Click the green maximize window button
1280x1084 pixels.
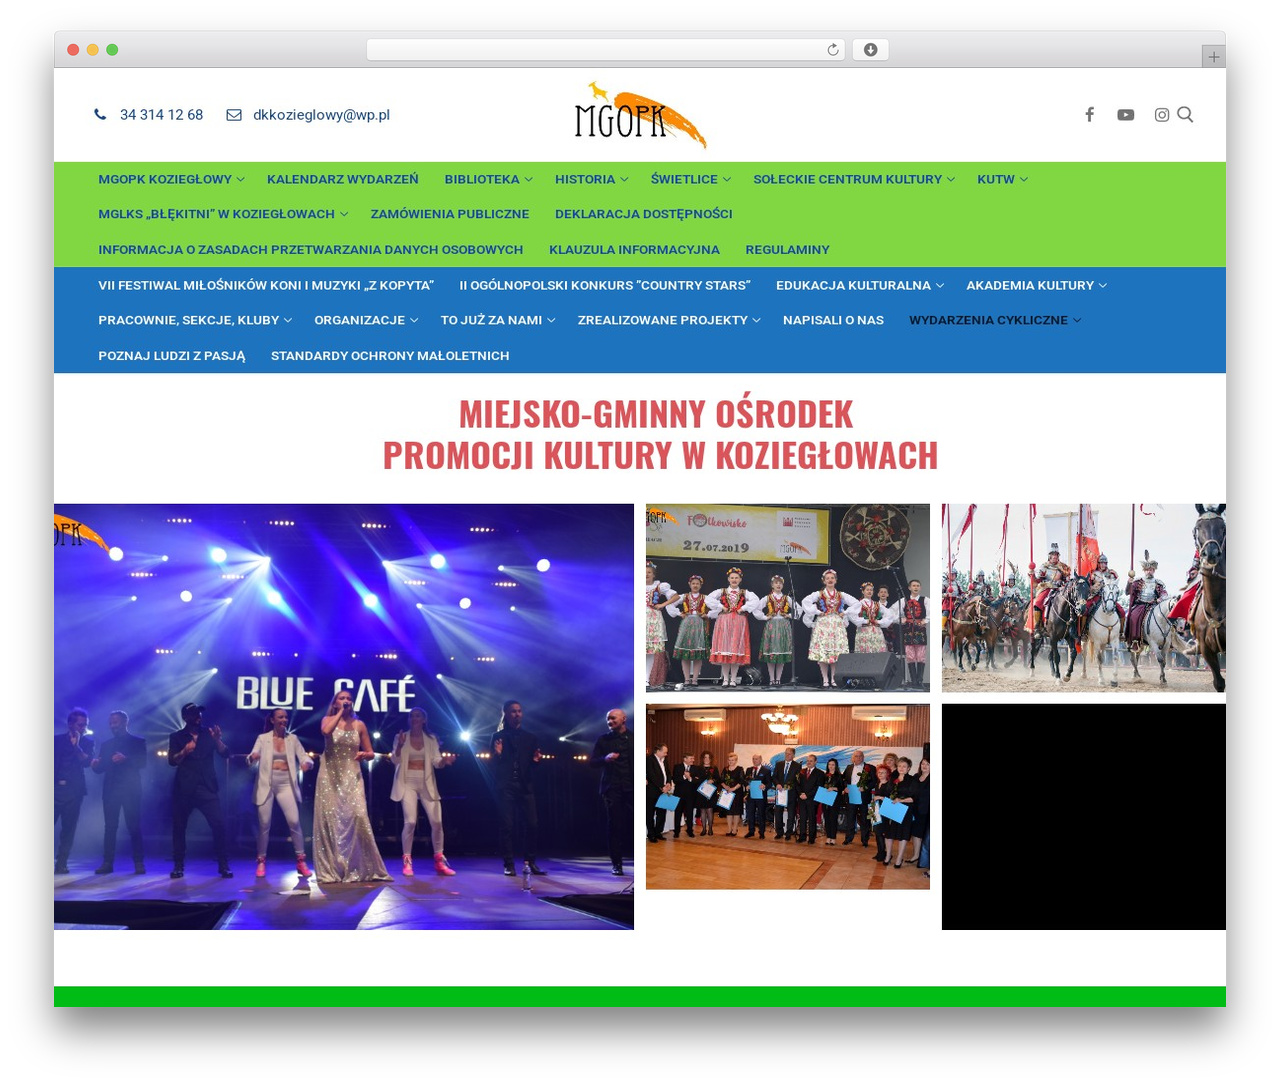[x=112, y=50]
